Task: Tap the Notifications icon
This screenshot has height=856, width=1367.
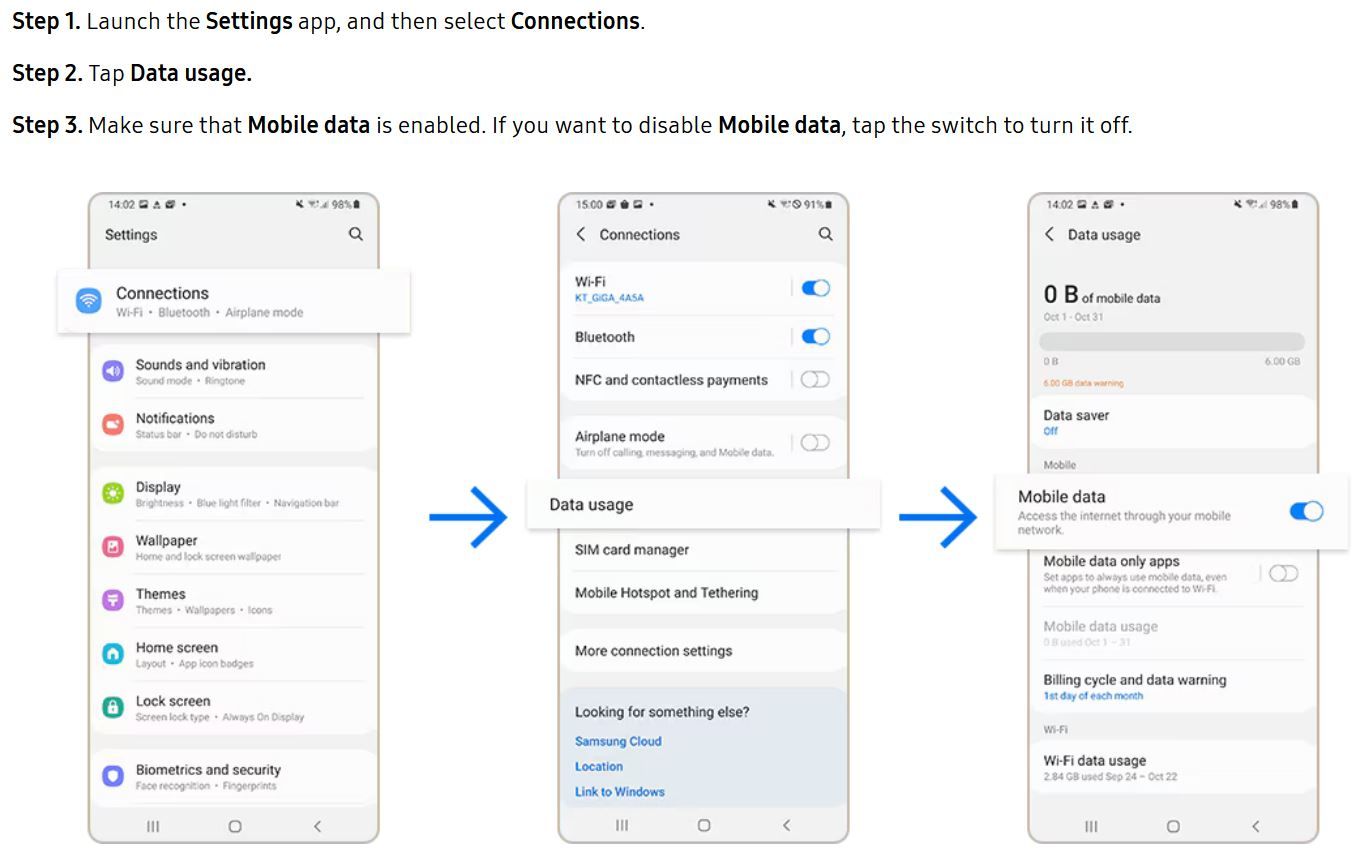Action: (x=113, y=424)
